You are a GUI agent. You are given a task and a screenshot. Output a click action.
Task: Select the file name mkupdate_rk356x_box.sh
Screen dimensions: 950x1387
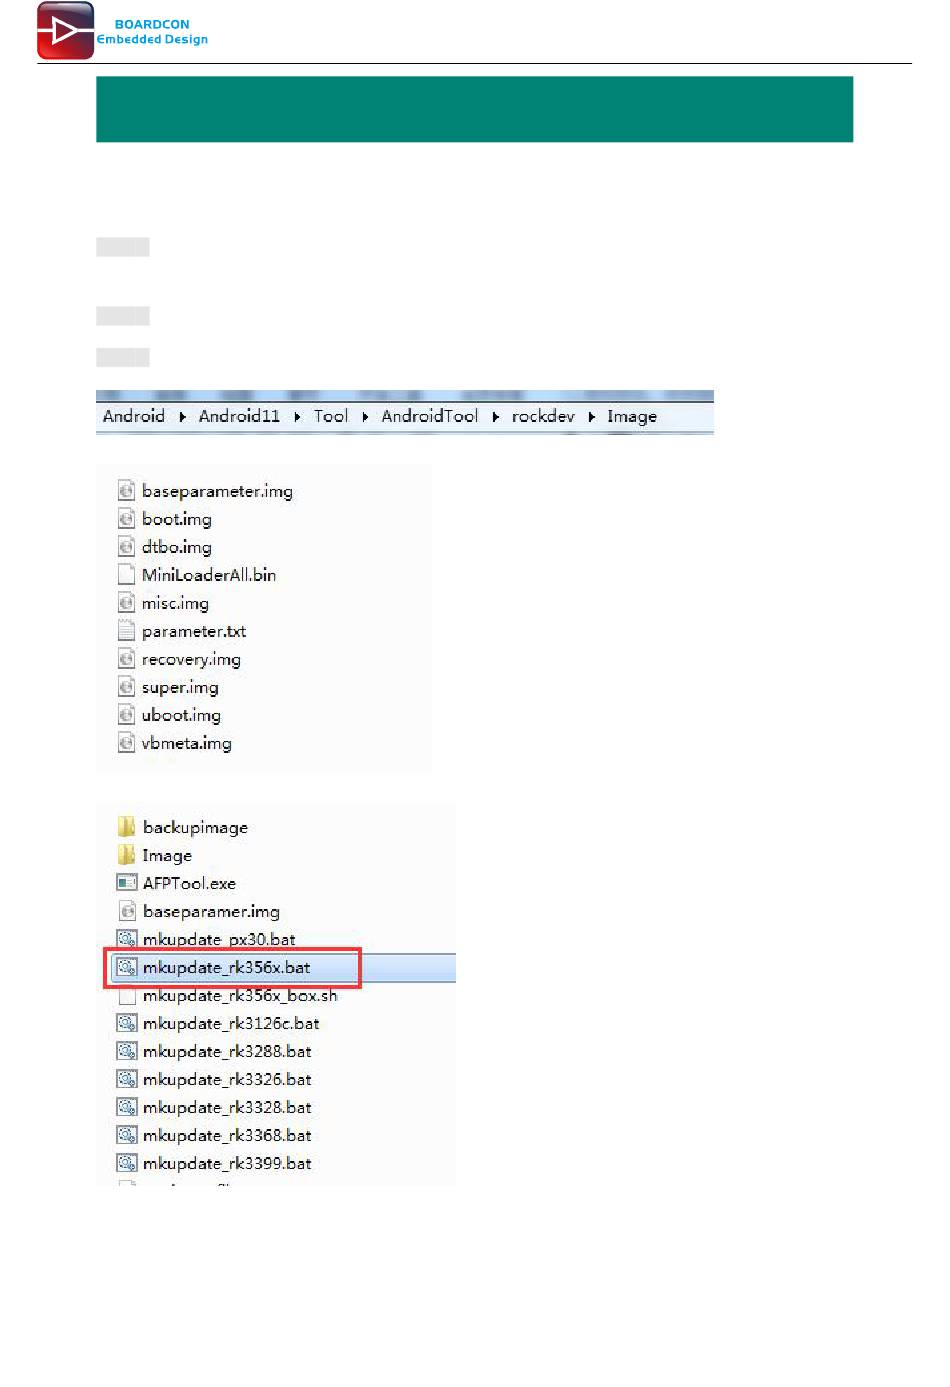240,995
